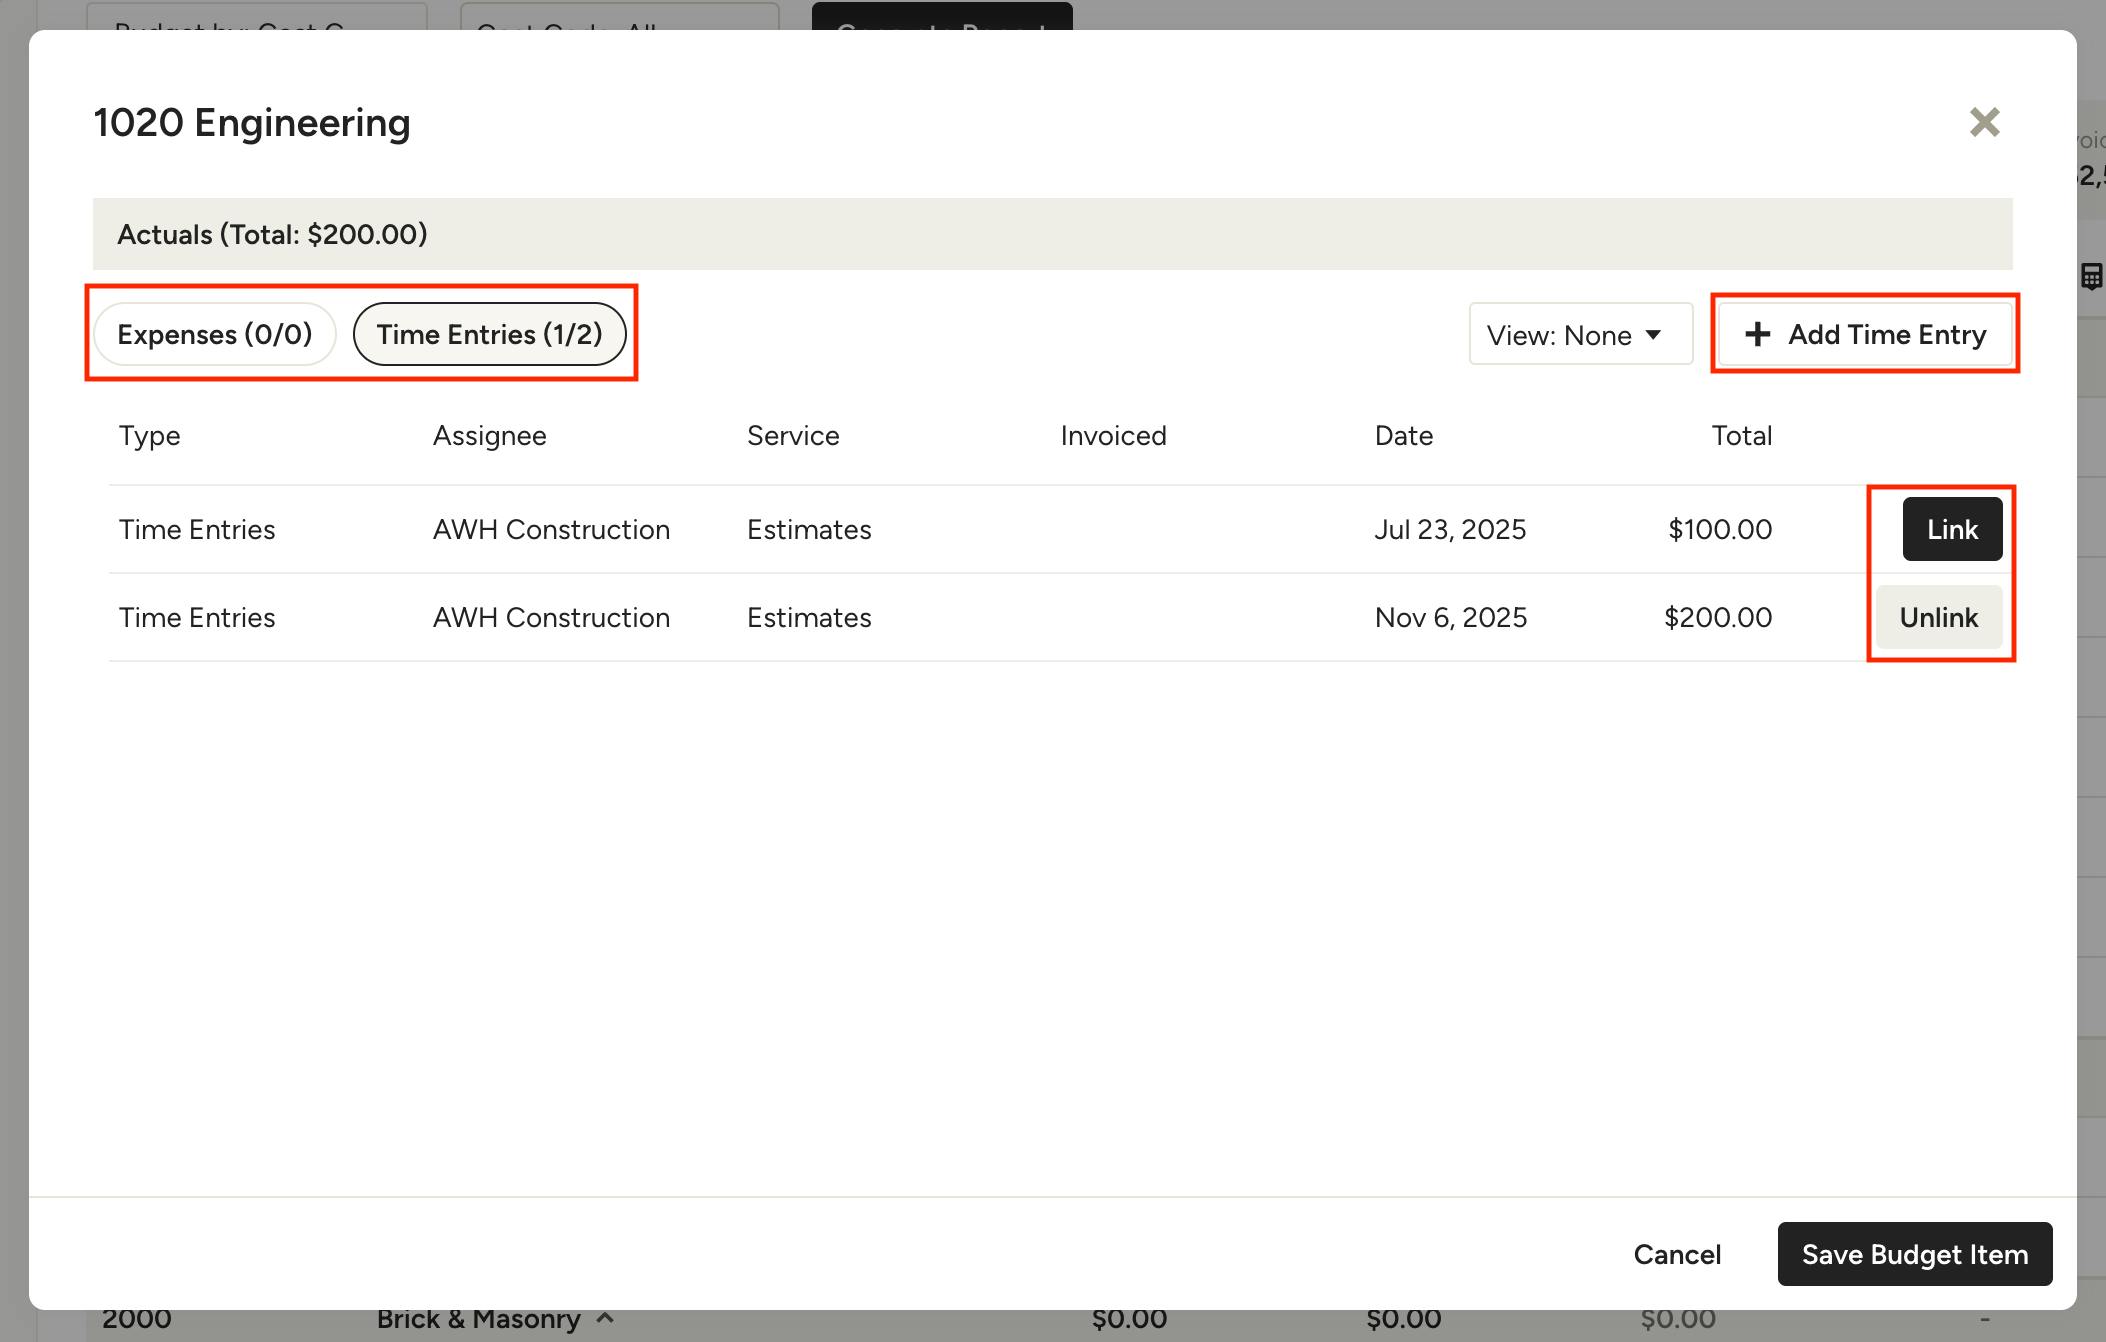The width and height of the screenshot is (2106, 1342).
Task: Click the Assignee column header
Action: click(x=489, y=436)
